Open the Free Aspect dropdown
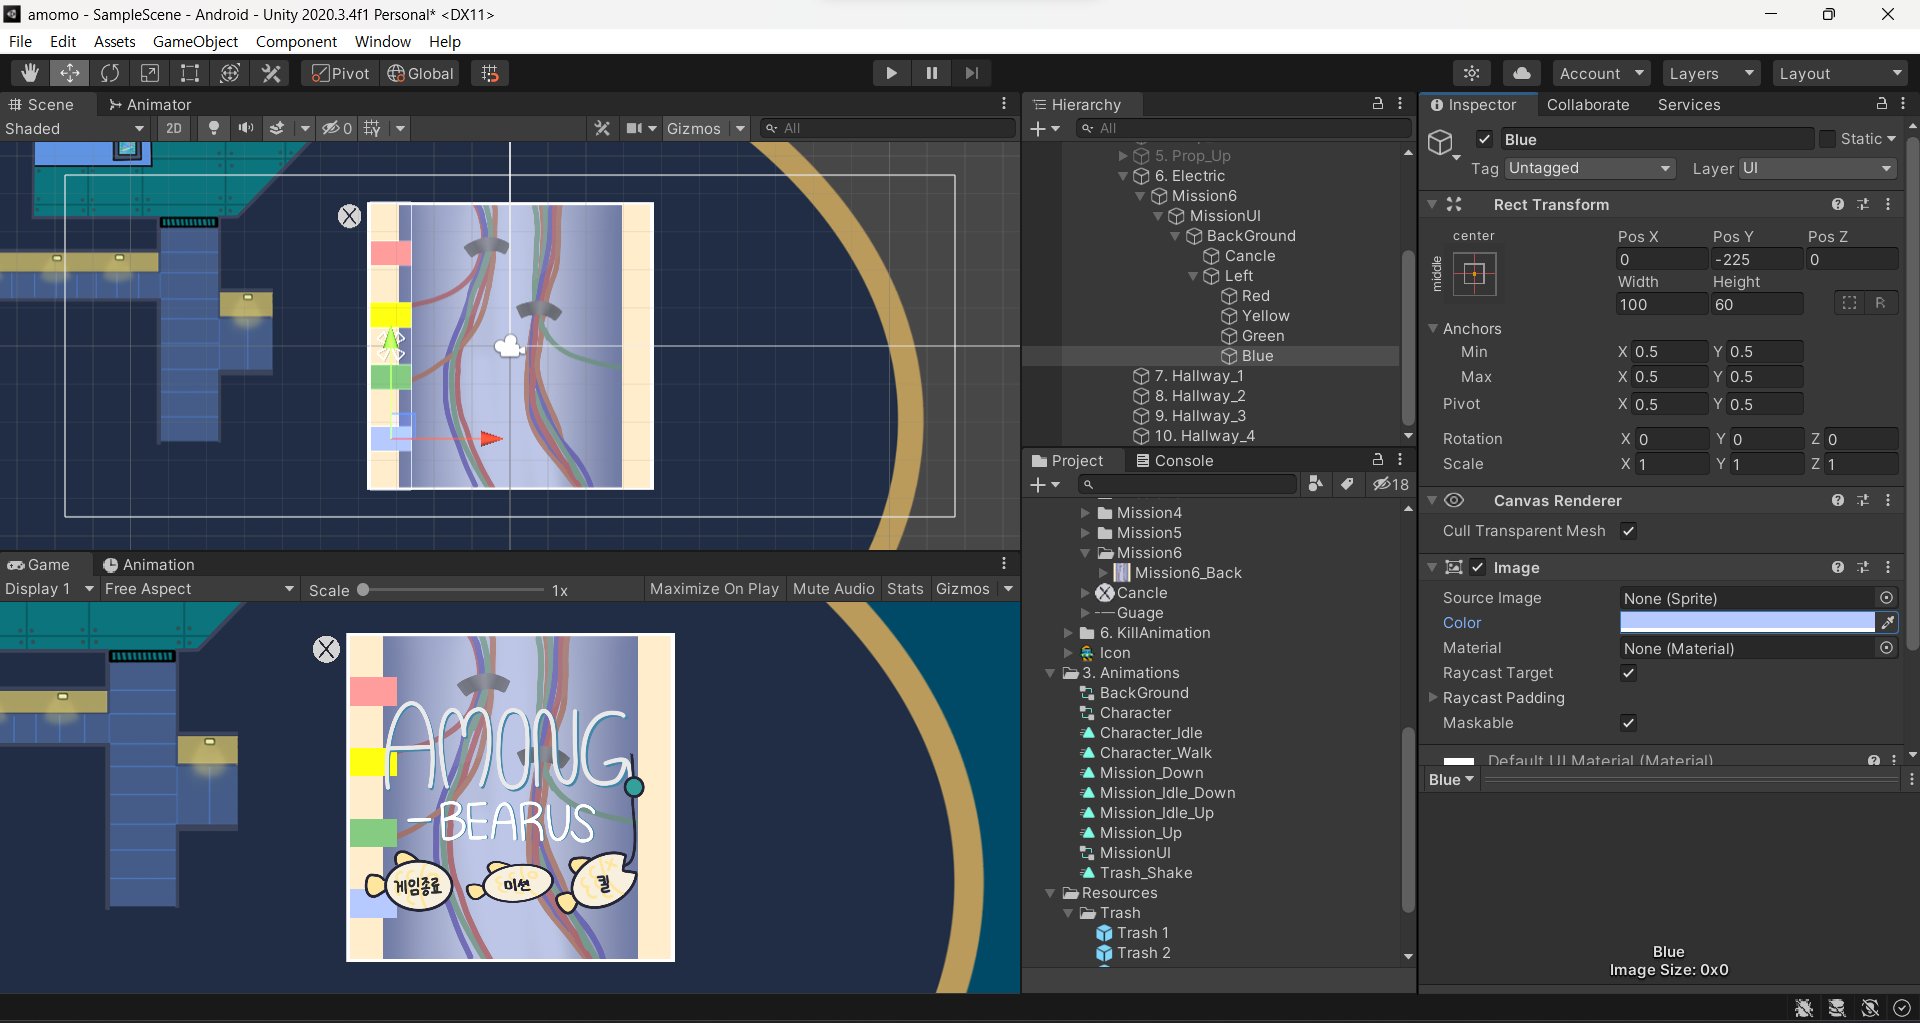The image size is (1920, 1023). click(x=200, y=589)
